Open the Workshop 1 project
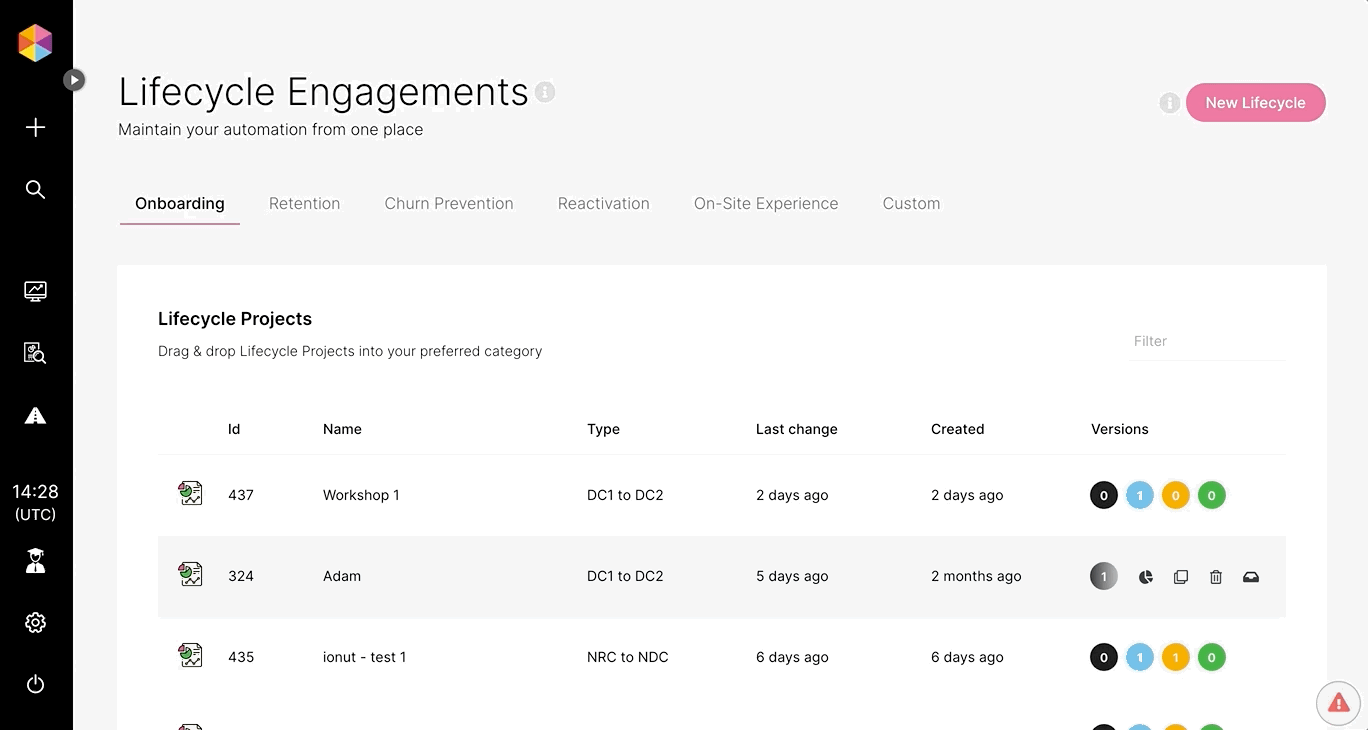The height and width of the screenshot is (730, 1368). pos(361,495)
